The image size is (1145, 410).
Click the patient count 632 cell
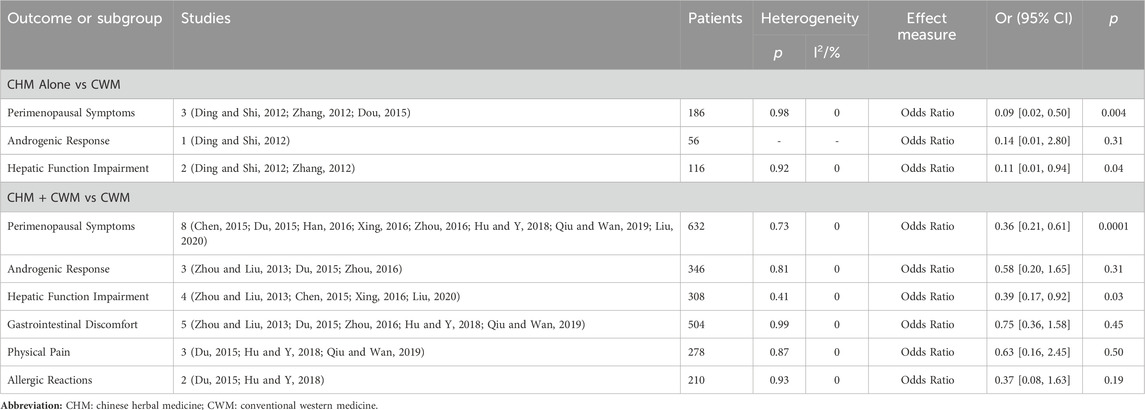click(x=698, y=227)
